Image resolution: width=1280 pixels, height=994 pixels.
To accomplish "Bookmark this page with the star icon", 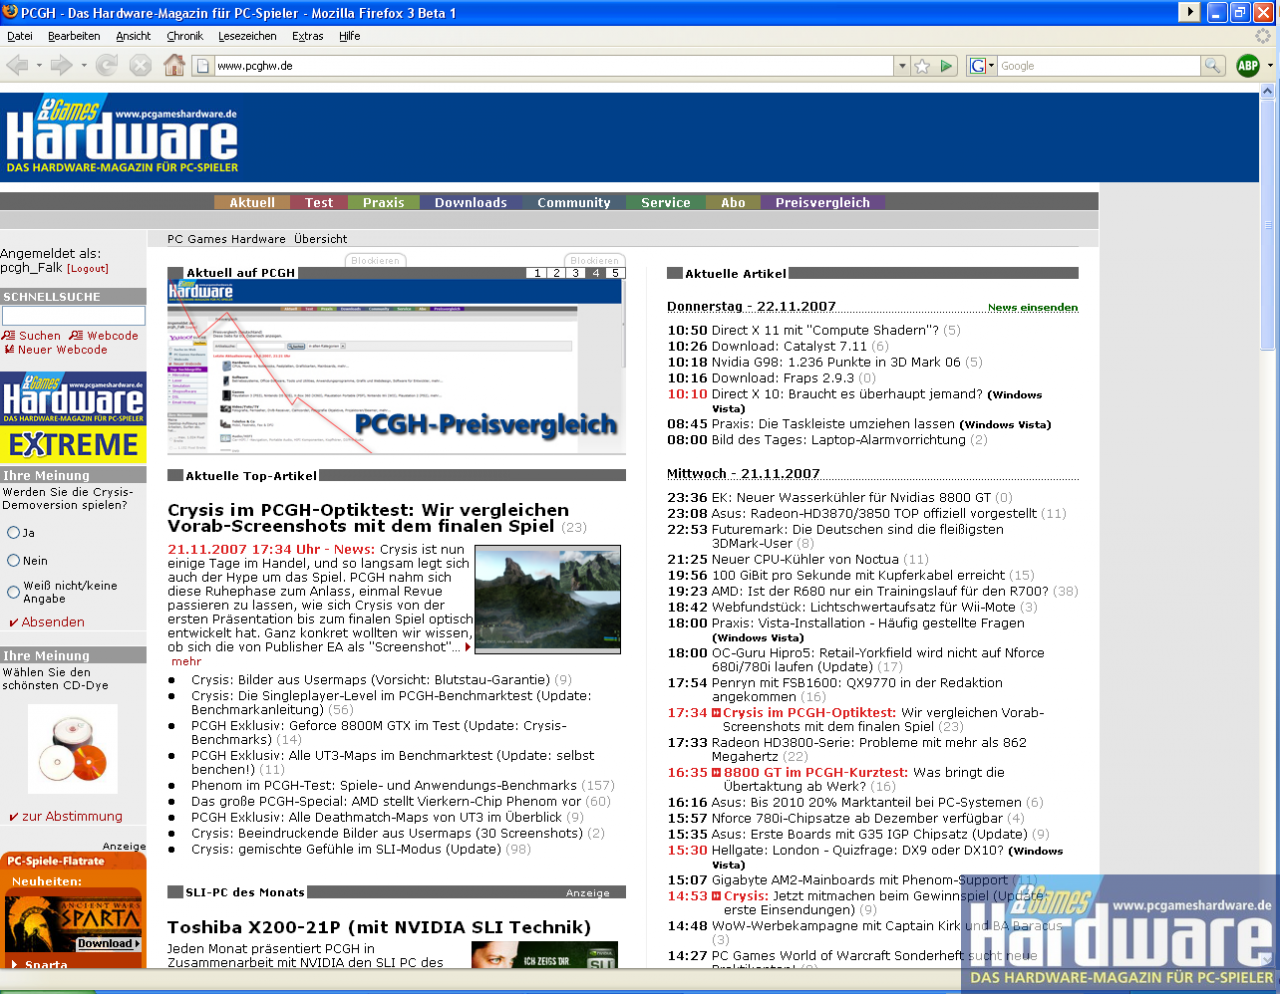I will click(922, 66).
